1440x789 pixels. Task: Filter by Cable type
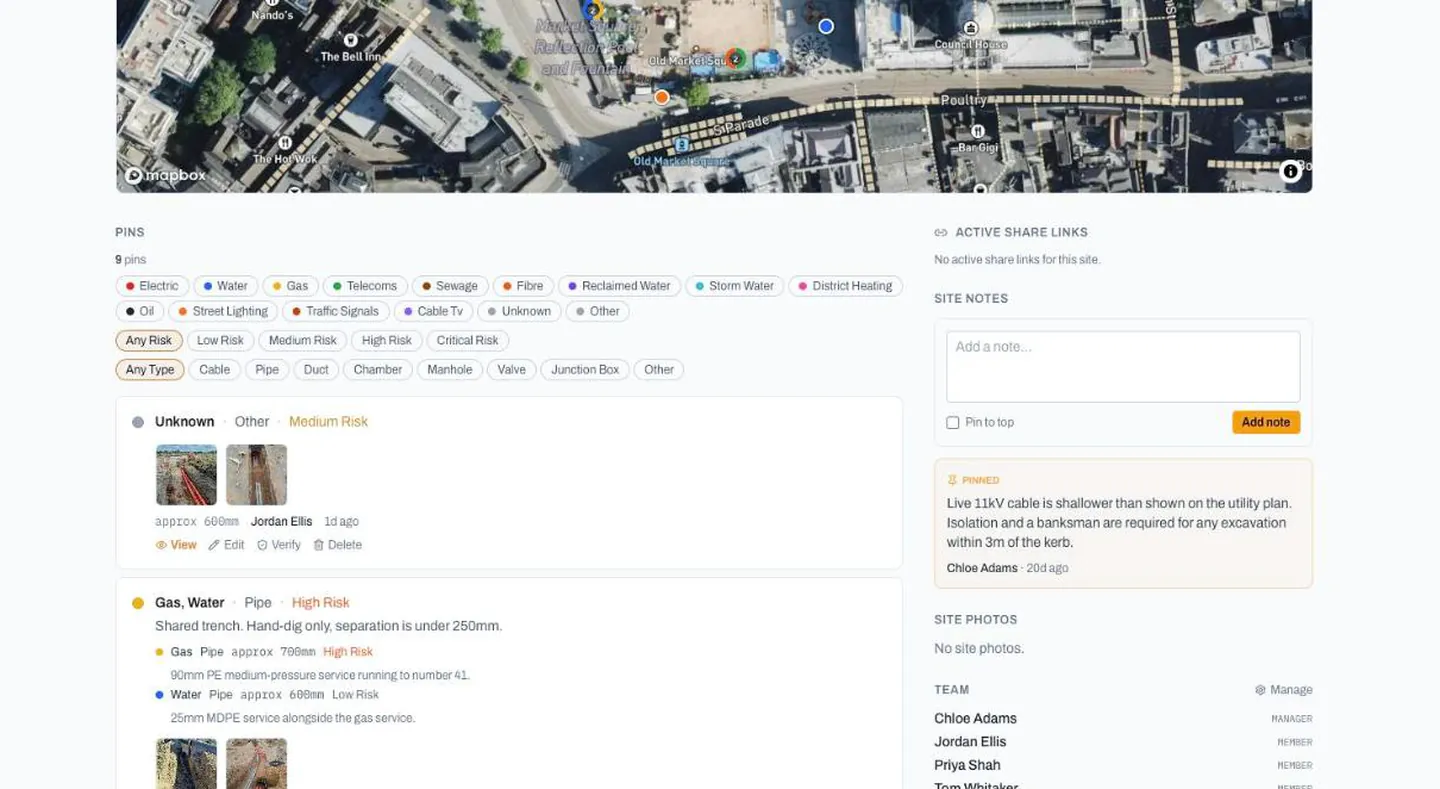(215, 369)
